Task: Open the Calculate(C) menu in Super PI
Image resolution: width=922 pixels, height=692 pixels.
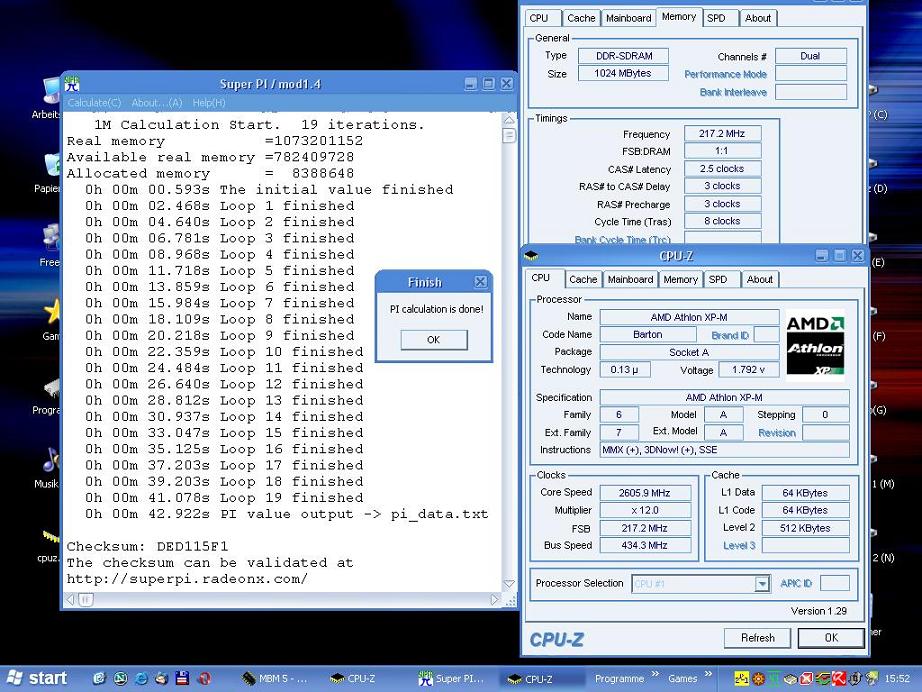Action: click(94, 103)
